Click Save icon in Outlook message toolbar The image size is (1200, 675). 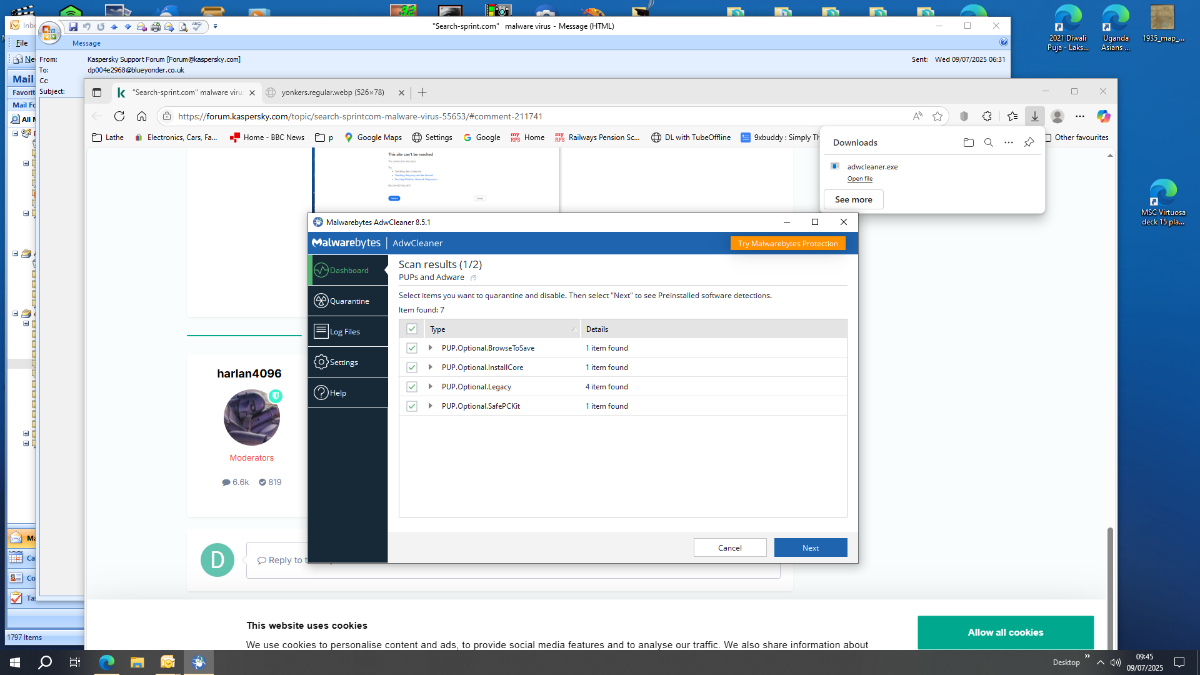[73, 26]
